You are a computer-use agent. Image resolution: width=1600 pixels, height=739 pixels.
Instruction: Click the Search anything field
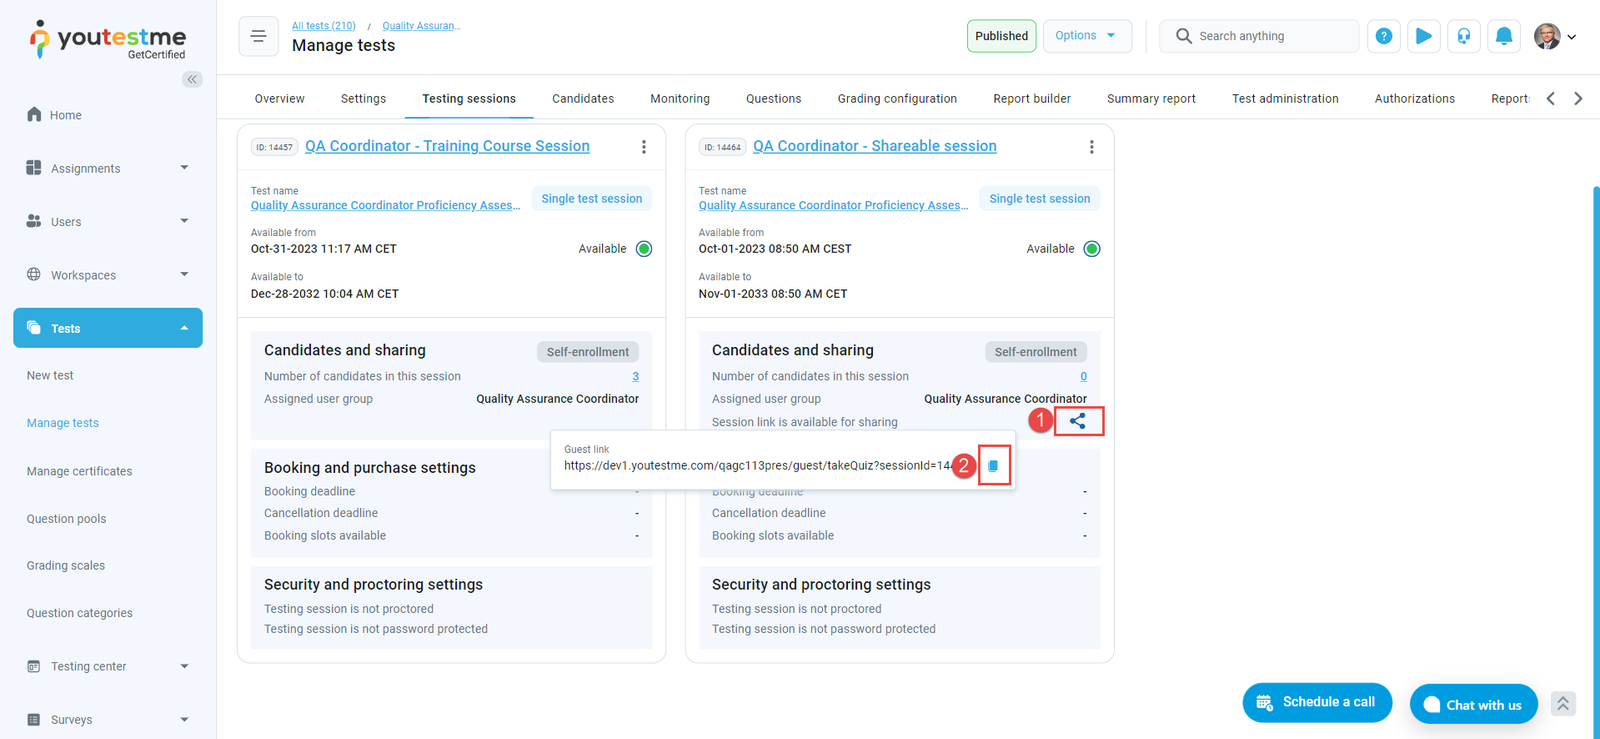(x=1270, y=36)
